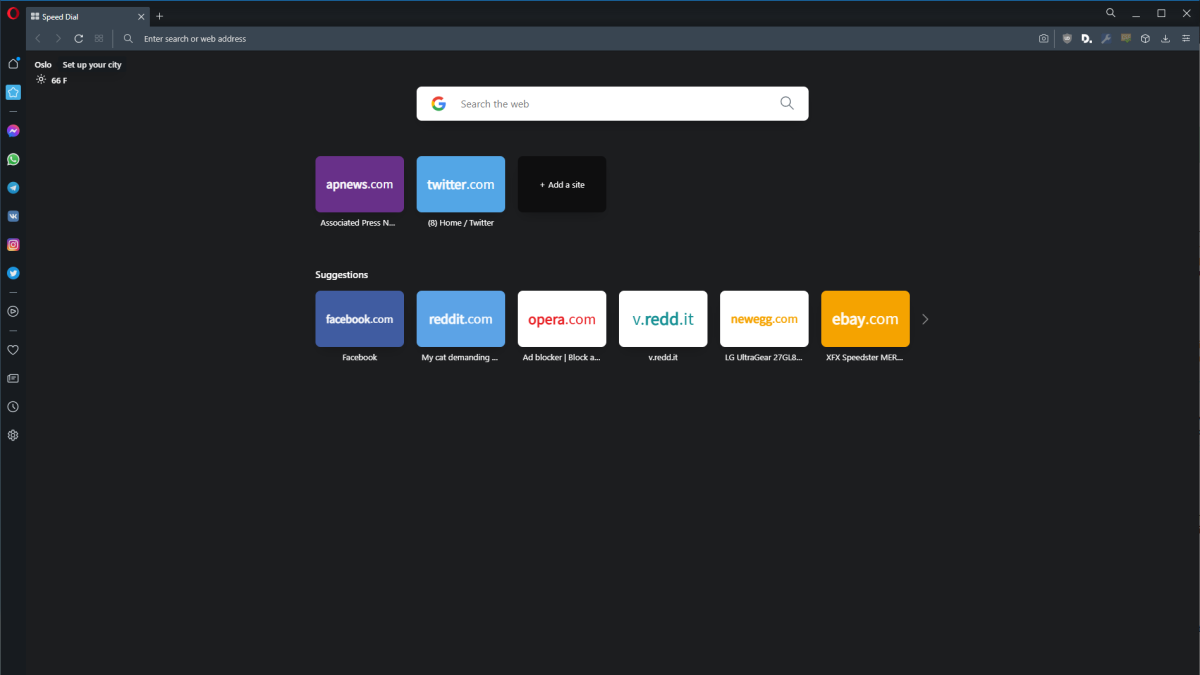The width and height of the screenshot is (1200, 675).
Task: Open the home icon in sidebar
Action: click(13, 64)
